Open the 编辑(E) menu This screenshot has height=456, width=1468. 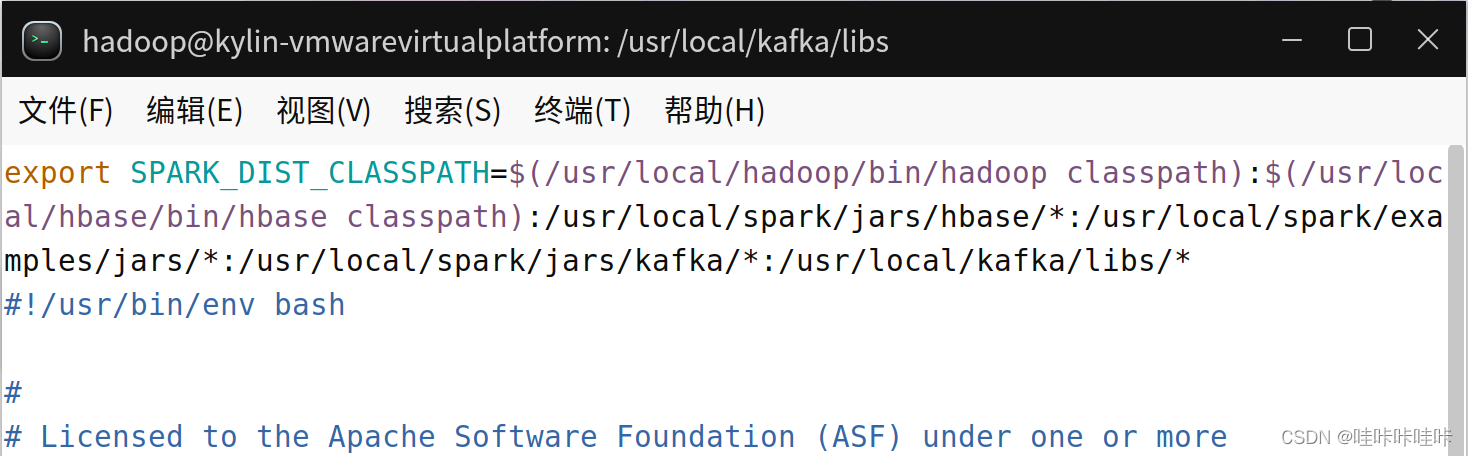coord(195,111)
